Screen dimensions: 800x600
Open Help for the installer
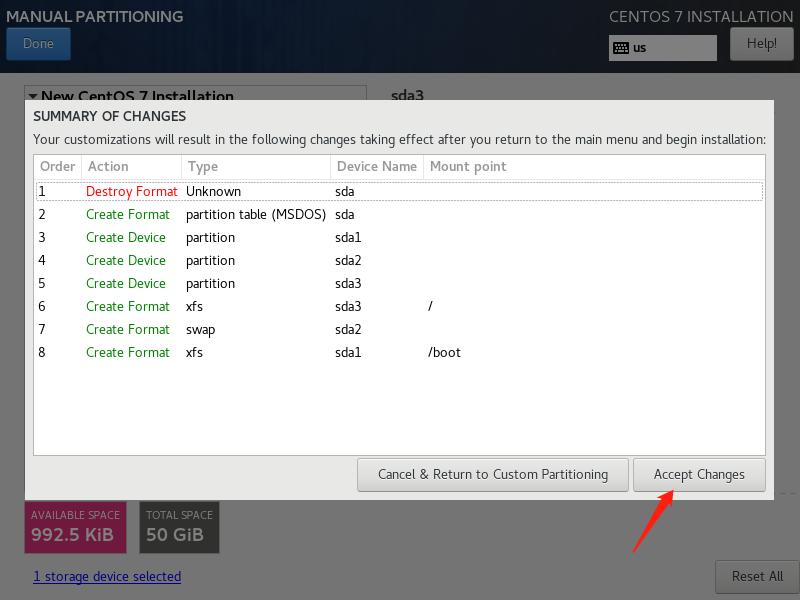761,44
